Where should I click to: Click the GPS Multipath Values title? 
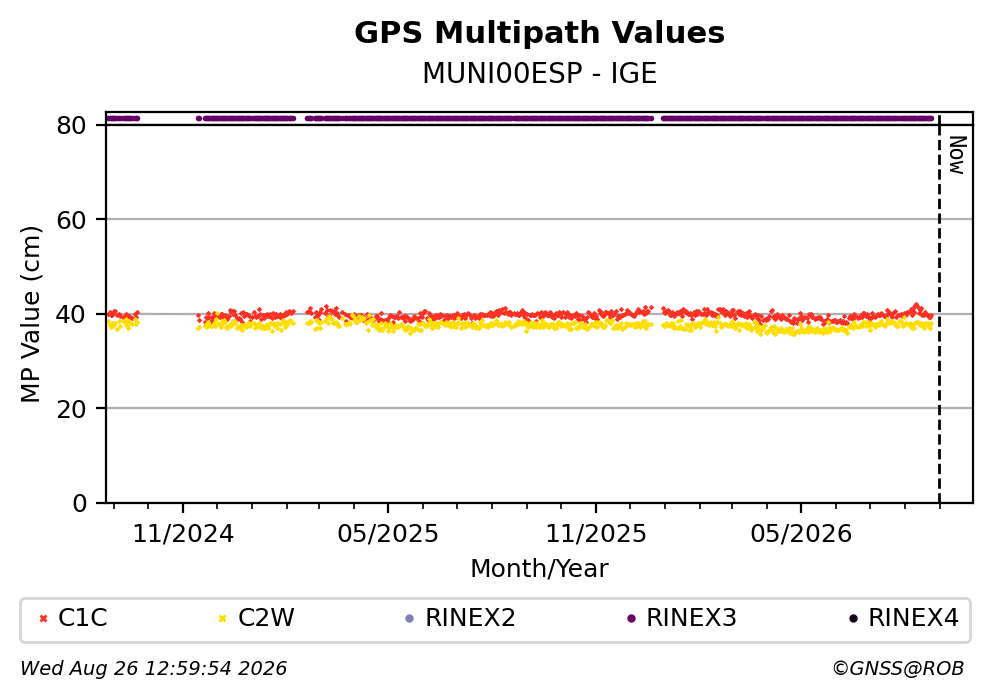tap(539, 33)
